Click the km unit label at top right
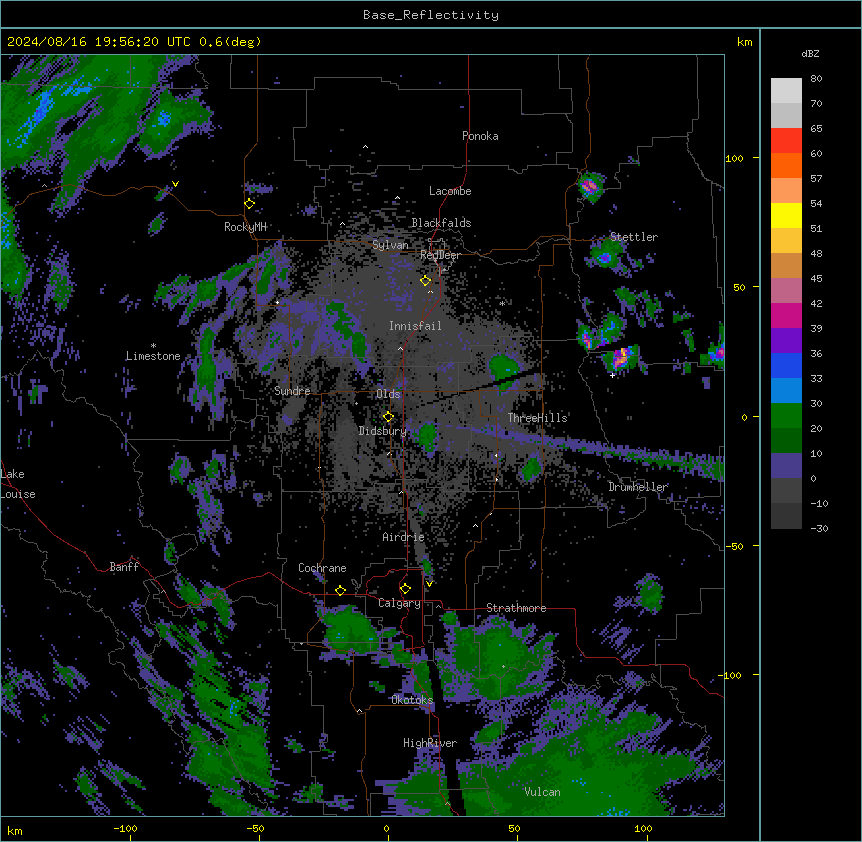The height and width of the screenshot is (842, 862). click(x=744, y=42)
